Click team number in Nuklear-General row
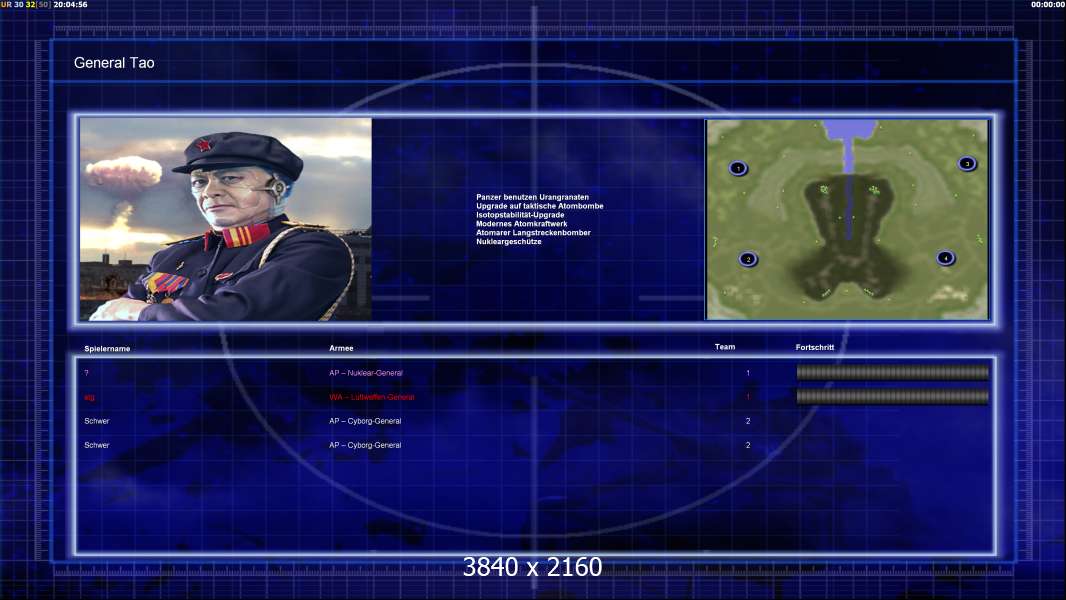1066x600 pixels. click(x=748, y=373)
